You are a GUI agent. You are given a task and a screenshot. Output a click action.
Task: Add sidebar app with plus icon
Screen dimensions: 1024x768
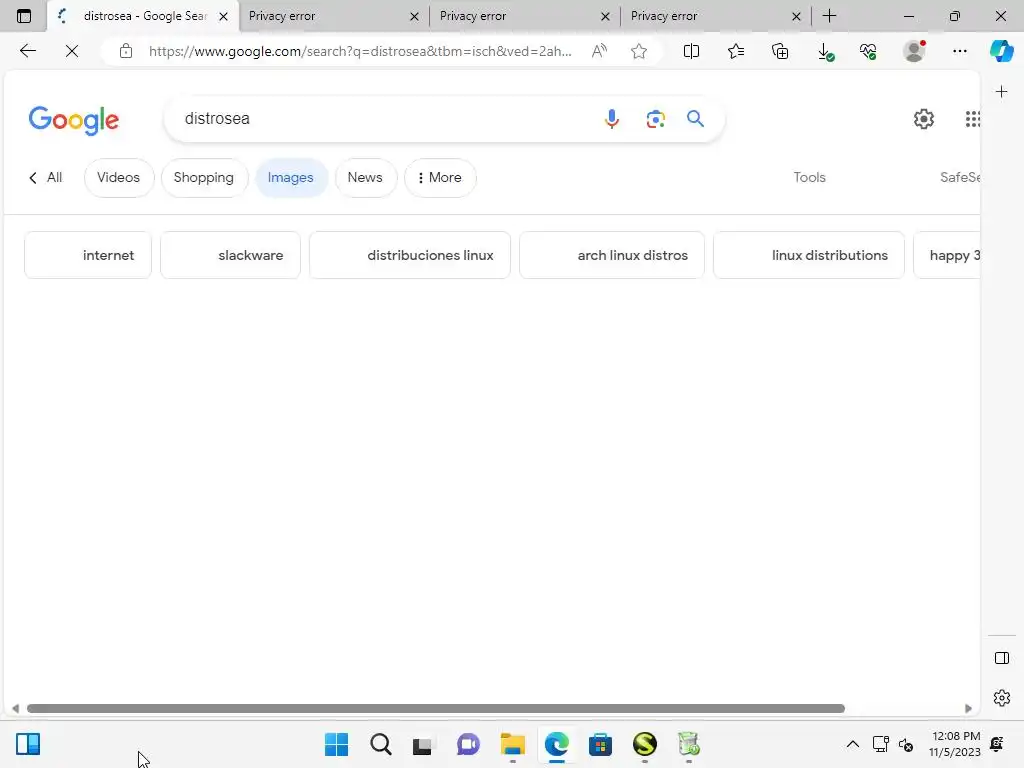tap(1001, 92)
